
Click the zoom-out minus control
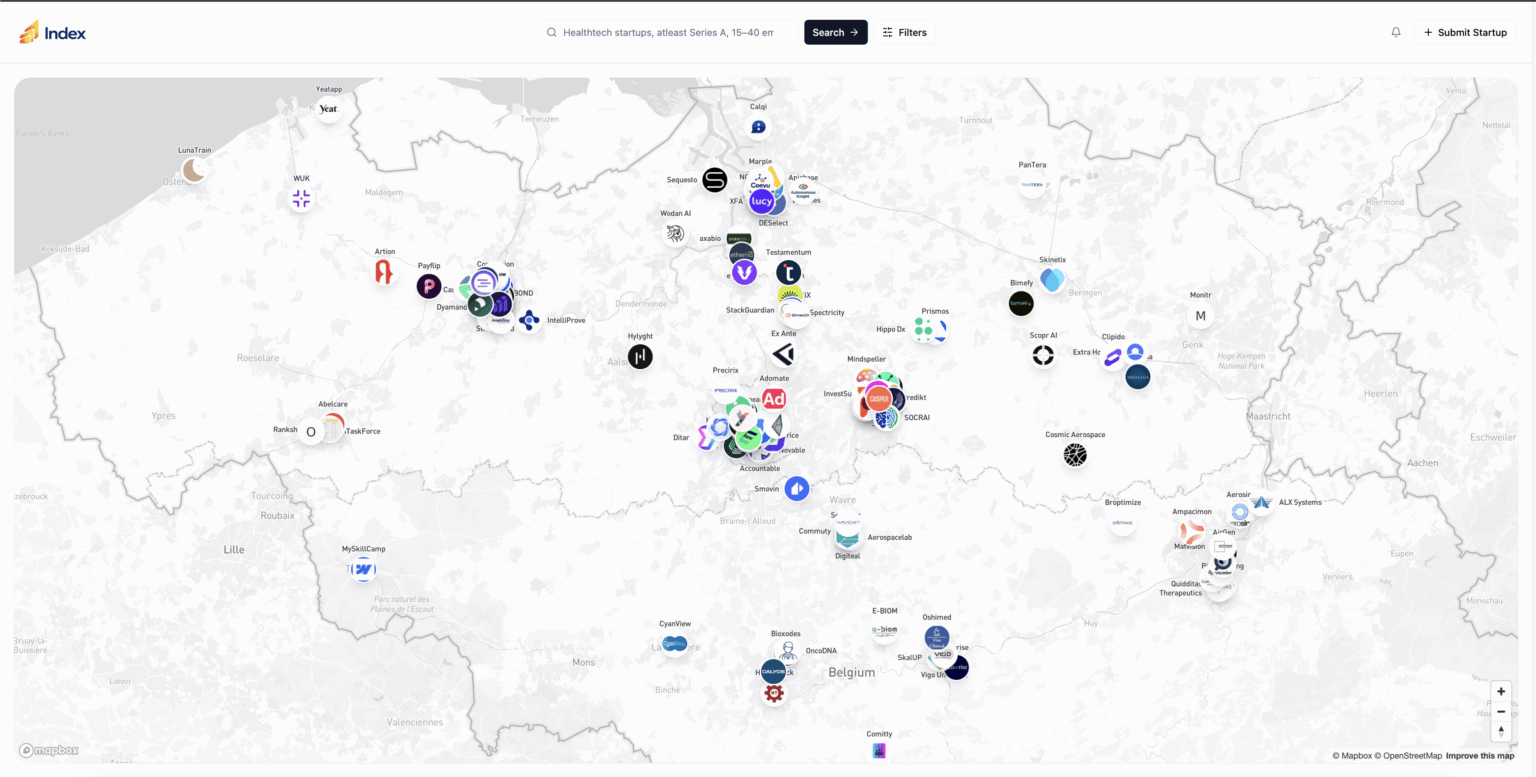tap(1501, 711)
